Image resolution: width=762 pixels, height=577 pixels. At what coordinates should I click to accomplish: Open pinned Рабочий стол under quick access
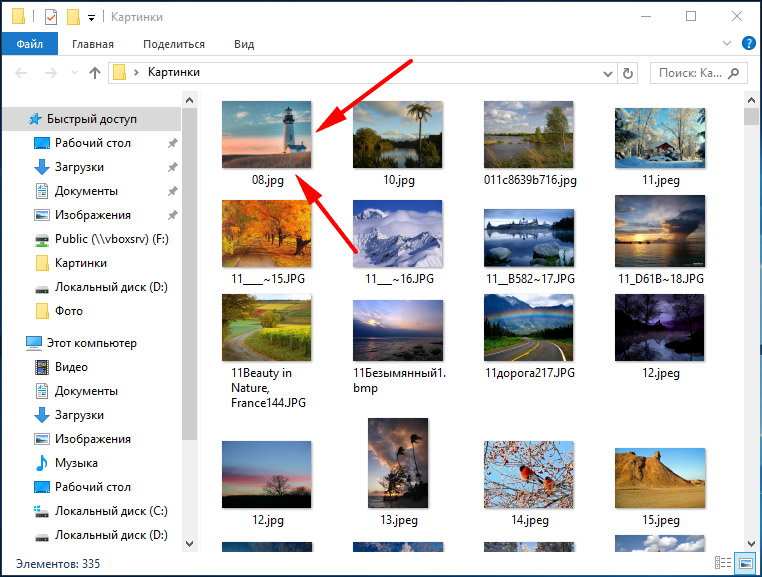click(92, 143)
